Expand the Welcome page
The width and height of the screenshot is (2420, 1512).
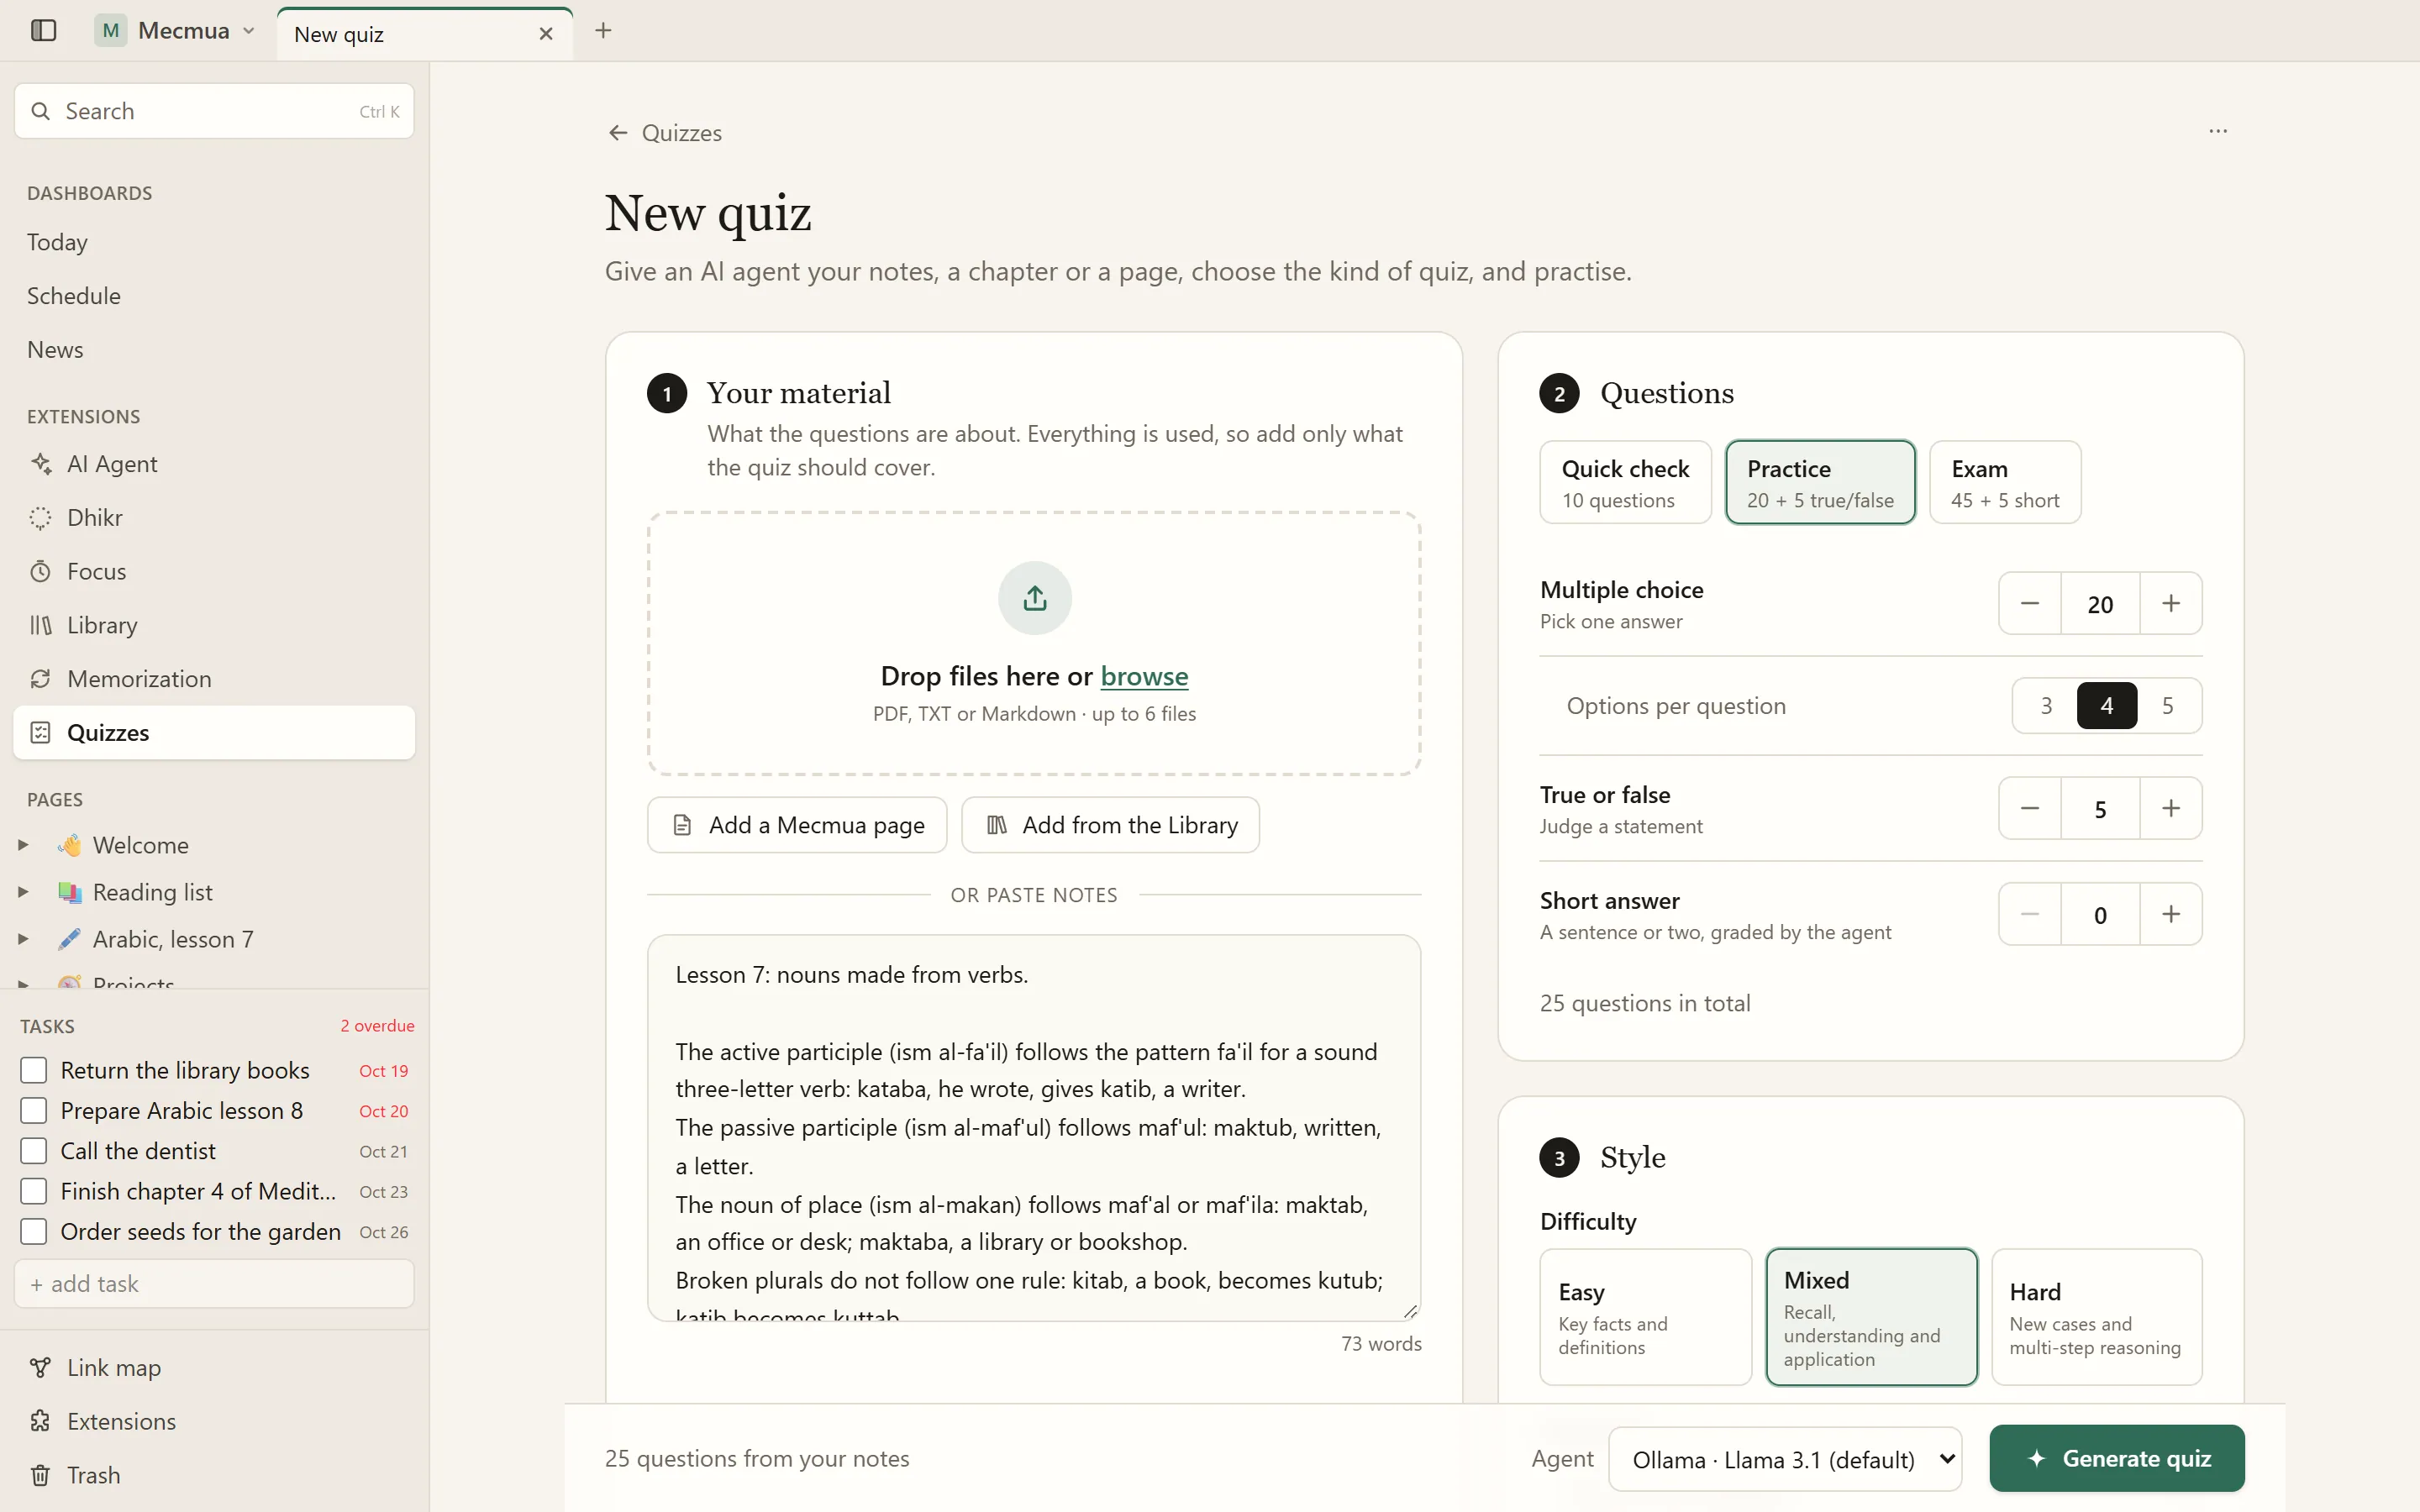coord(23,845)
